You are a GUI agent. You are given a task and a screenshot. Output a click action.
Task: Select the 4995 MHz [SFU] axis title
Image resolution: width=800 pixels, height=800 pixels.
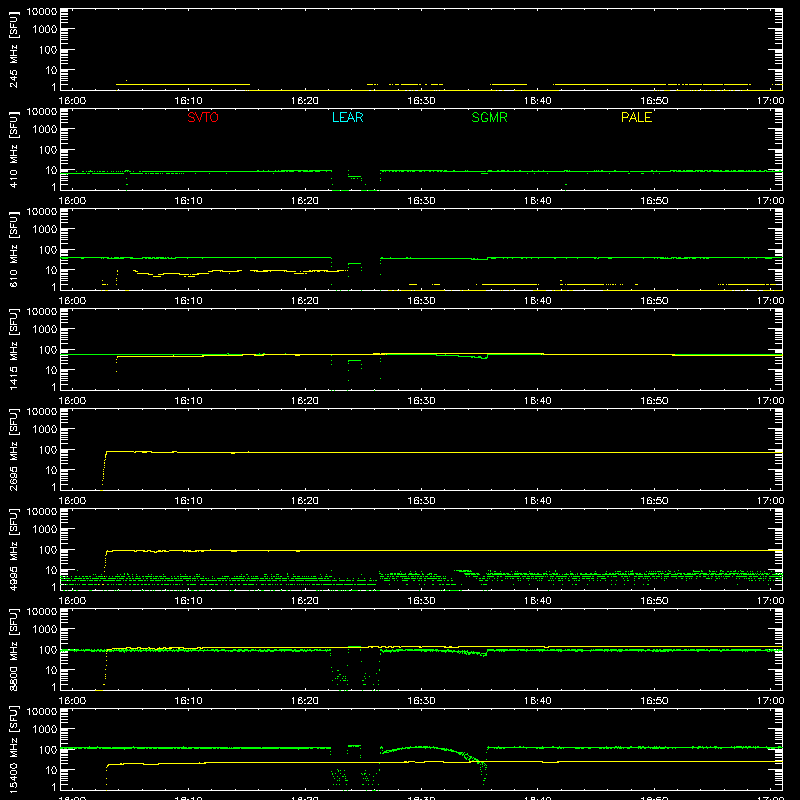pos(13,549)
